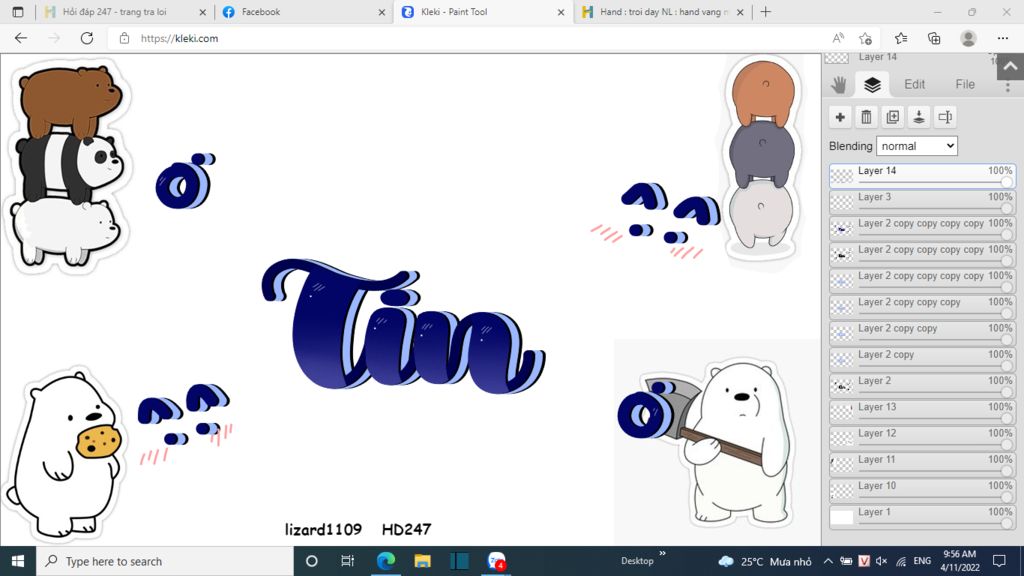Image resolution: width=1024 pixels, height=576 pixels.
Task: Open the Windows Start menu
Action: pyautogui.click(x=18, y=561)
